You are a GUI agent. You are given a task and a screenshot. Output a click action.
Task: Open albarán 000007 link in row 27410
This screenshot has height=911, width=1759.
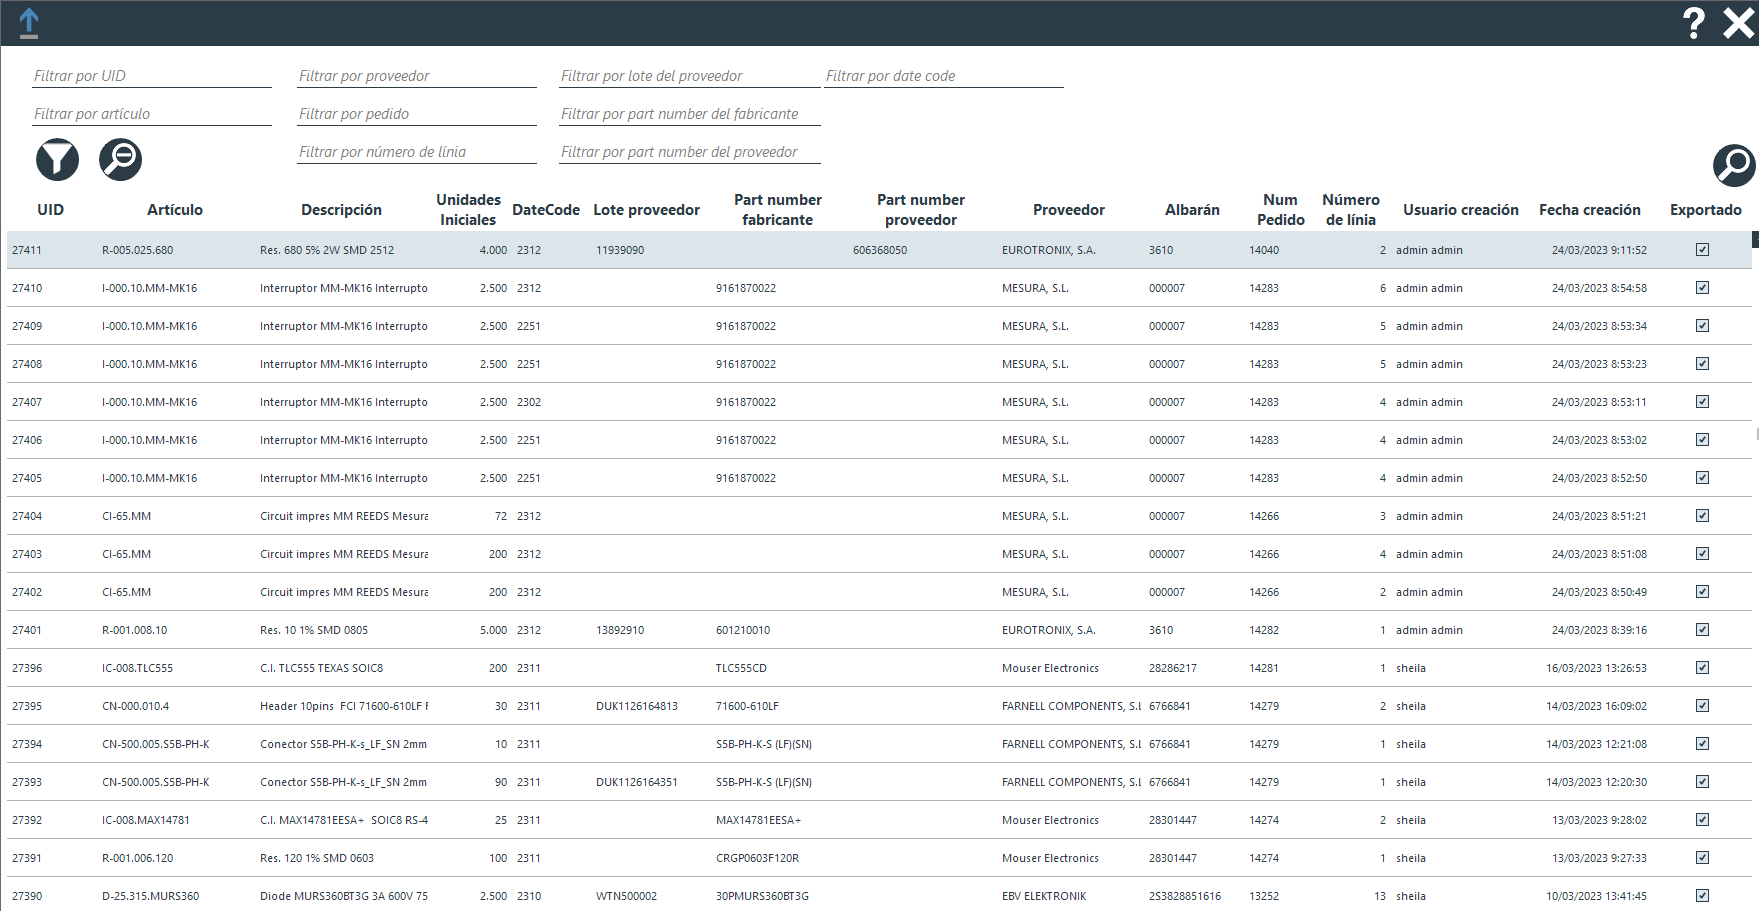[1166, 288]
